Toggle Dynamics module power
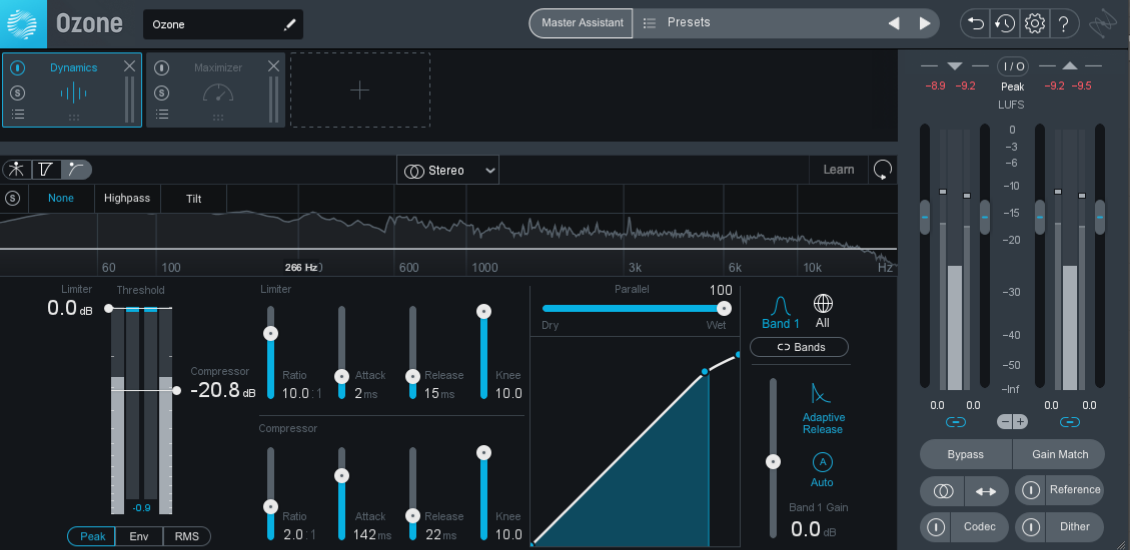 (x=18, y=68)
